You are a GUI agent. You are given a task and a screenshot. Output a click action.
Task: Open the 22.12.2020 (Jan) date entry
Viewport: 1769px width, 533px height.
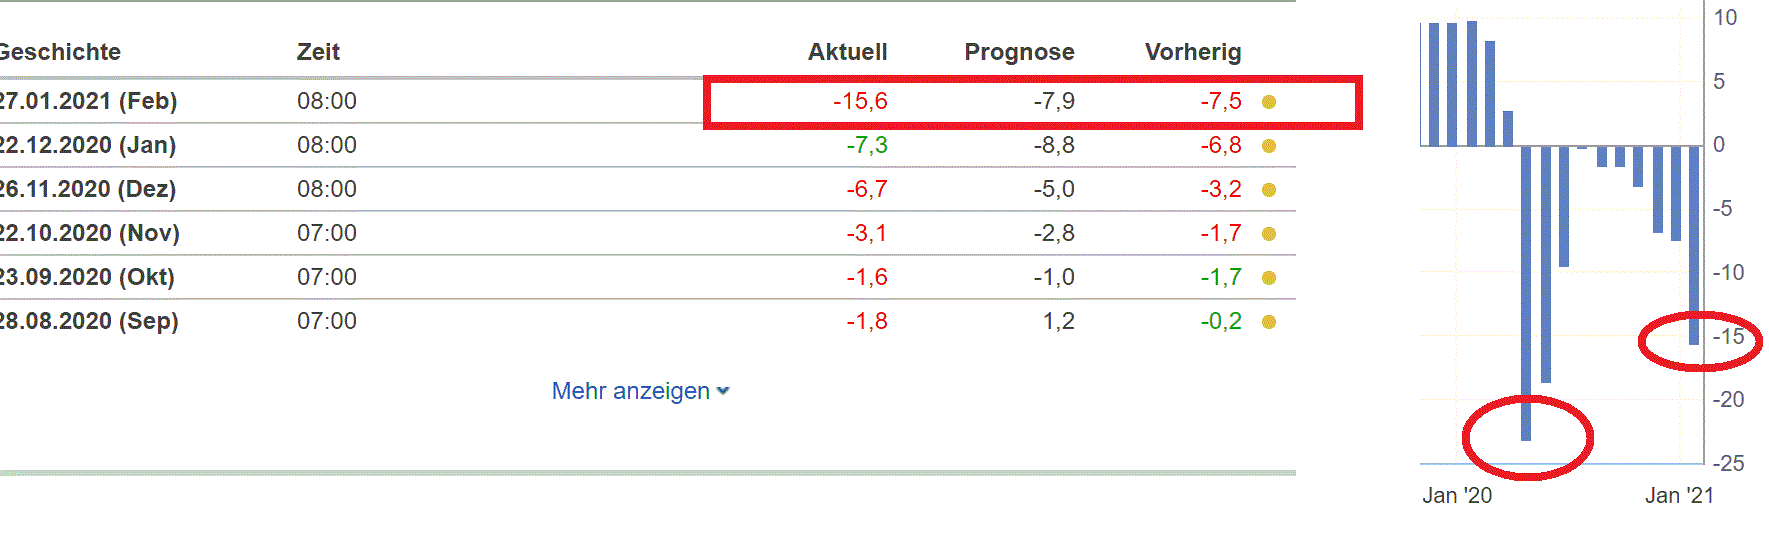point(88,145)
